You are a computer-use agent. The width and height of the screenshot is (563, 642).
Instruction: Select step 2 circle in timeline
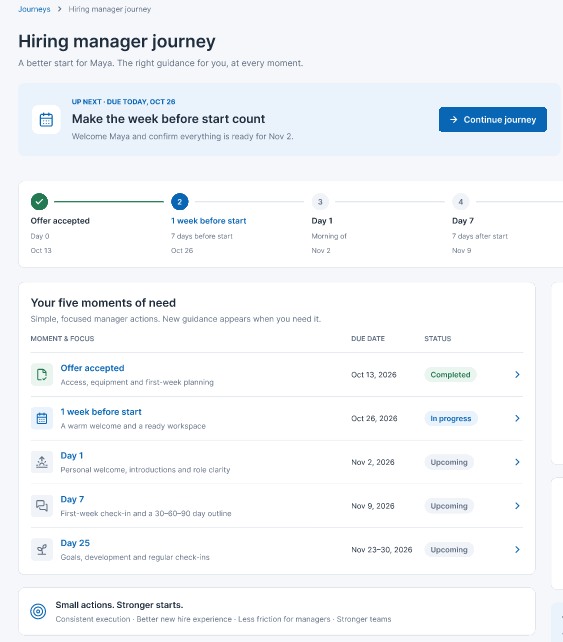pos(179,201)
